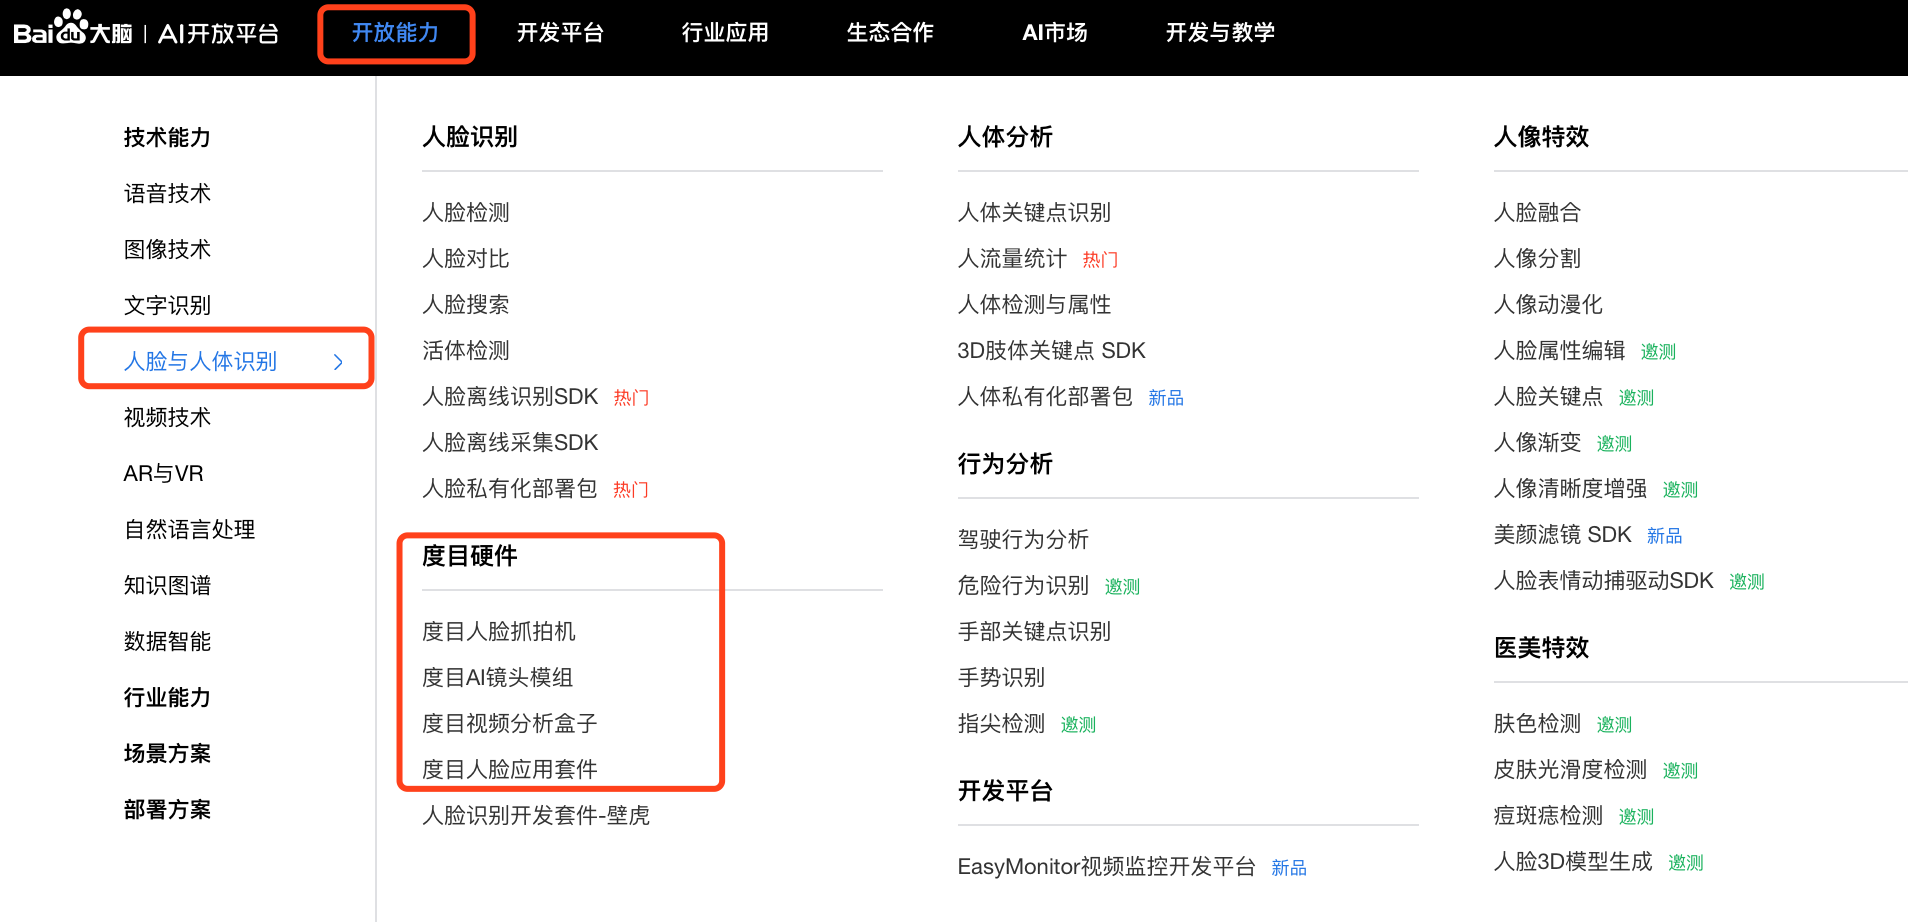The width and height of the screenshot is (1908, 922).
Task: Select 自然语言处理 in the sidebar
Action: 189,529
